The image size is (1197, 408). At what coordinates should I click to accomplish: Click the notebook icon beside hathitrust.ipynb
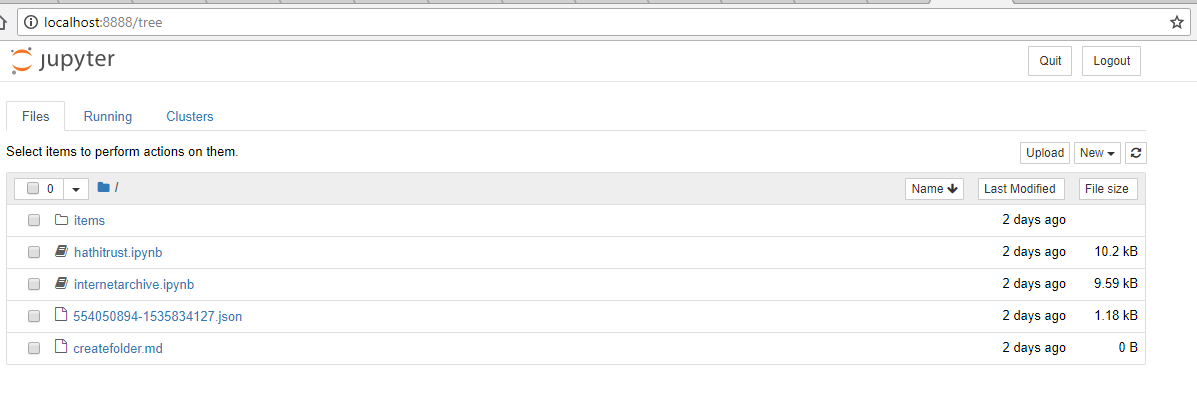(61, 252)
